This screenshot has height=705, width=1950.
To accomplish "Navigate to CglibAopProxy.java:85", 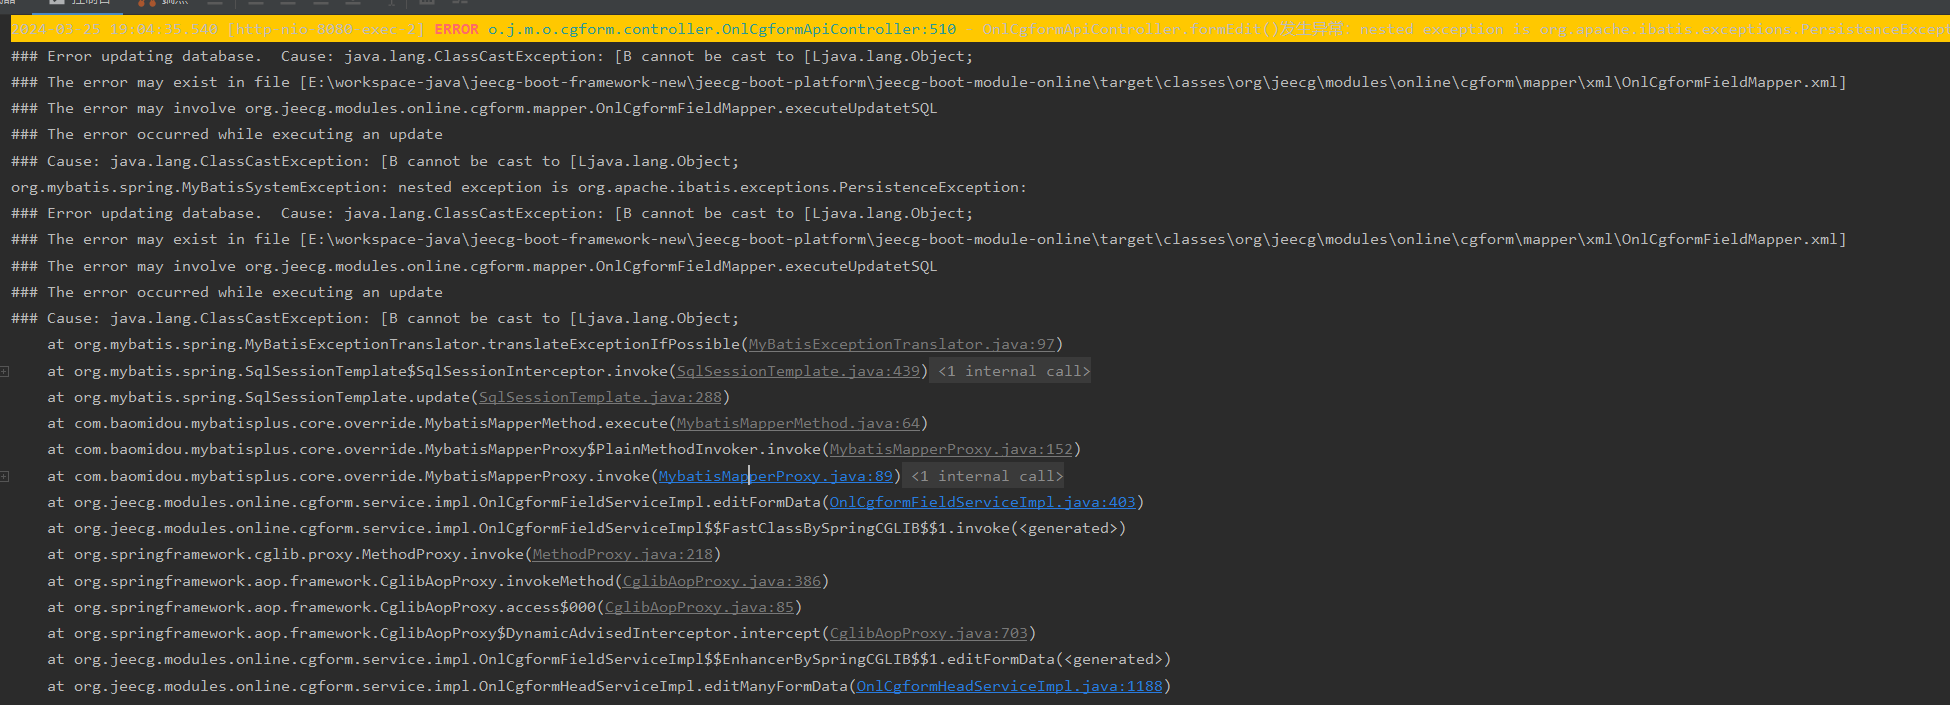I will tap(699, 607).
